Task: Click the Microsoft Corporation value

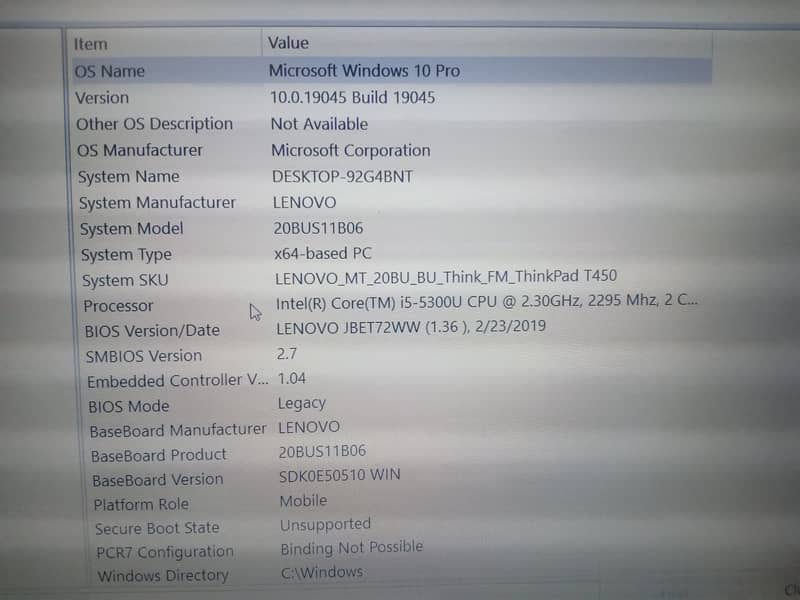Action: (351, 151)
